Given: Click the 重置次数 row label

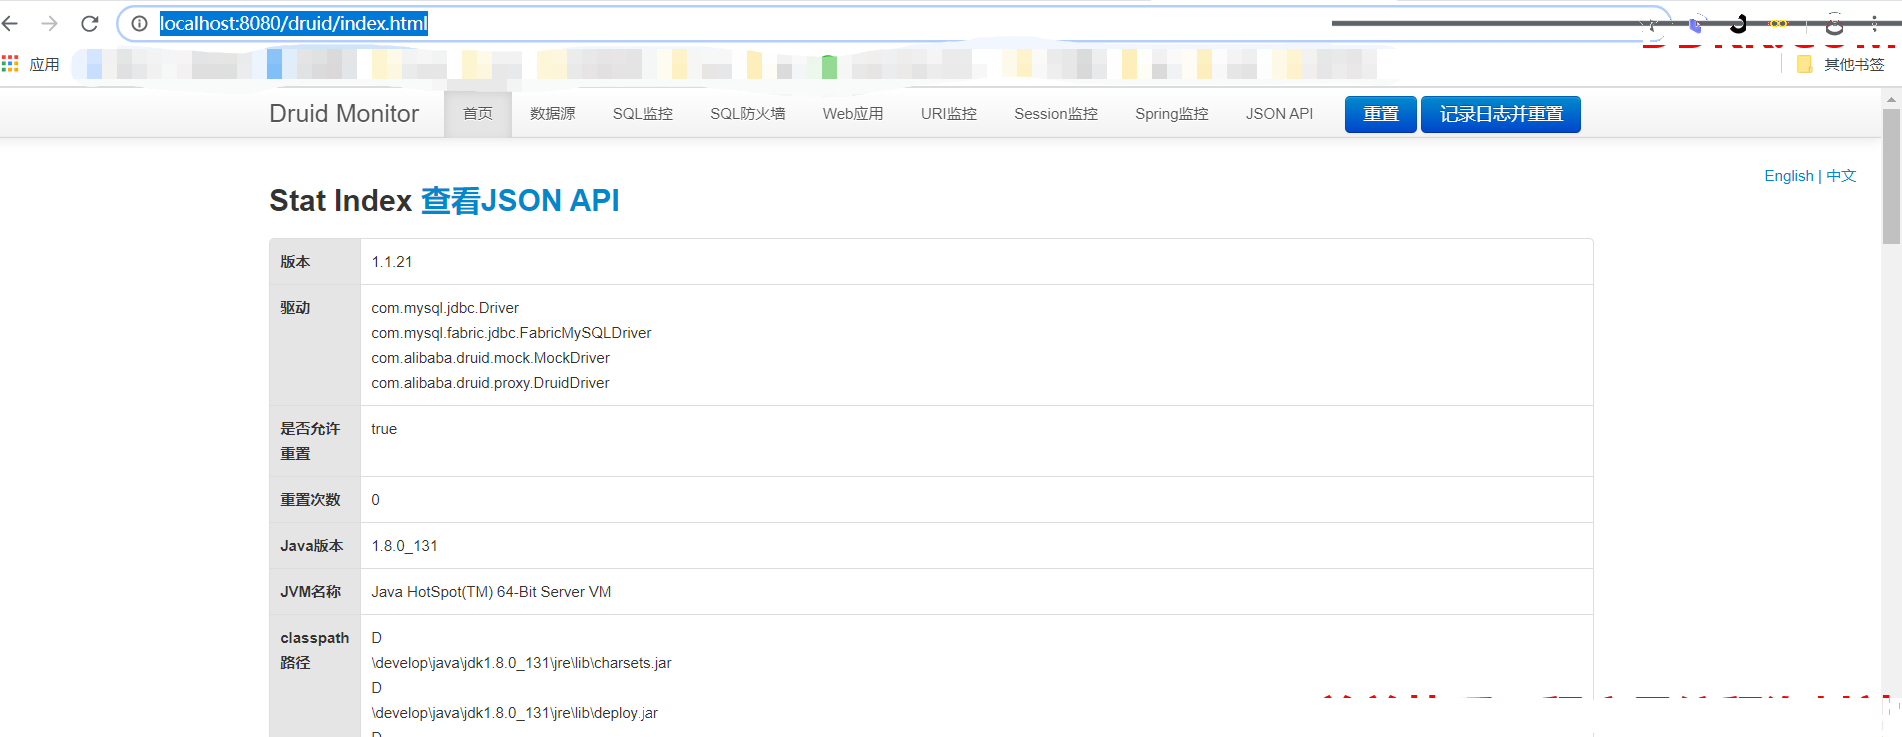Looking at the screenshot, I should pyautogui.click(x=310, y=500).
